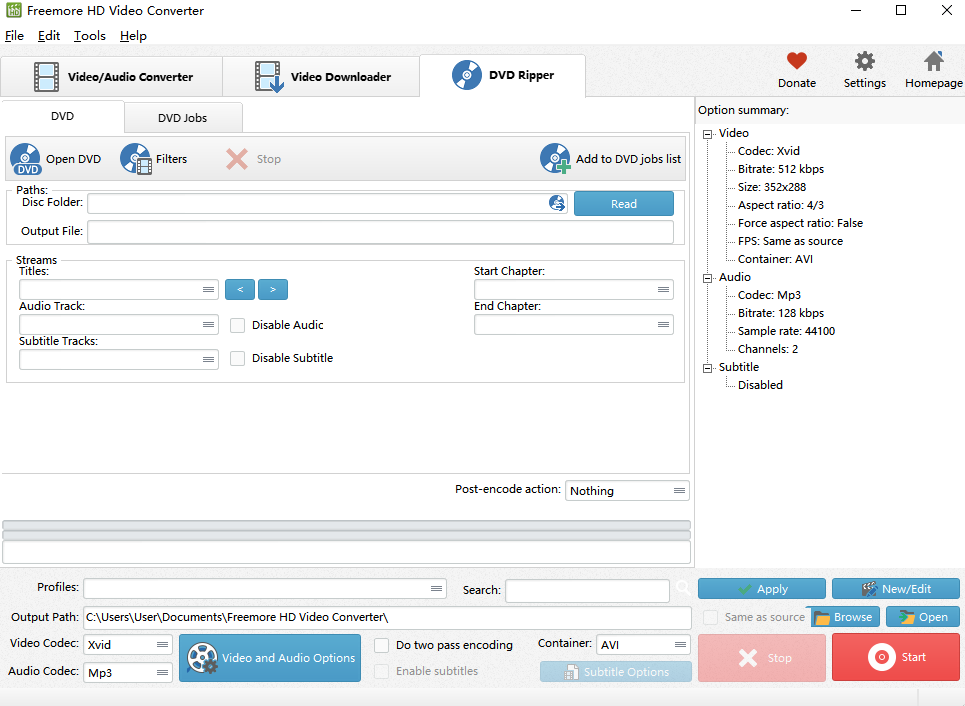Image resolution: width=965 pixels, height=706 pixels.
Task: Select tree row 'Size: 352x288'
Action: point(772,187)
